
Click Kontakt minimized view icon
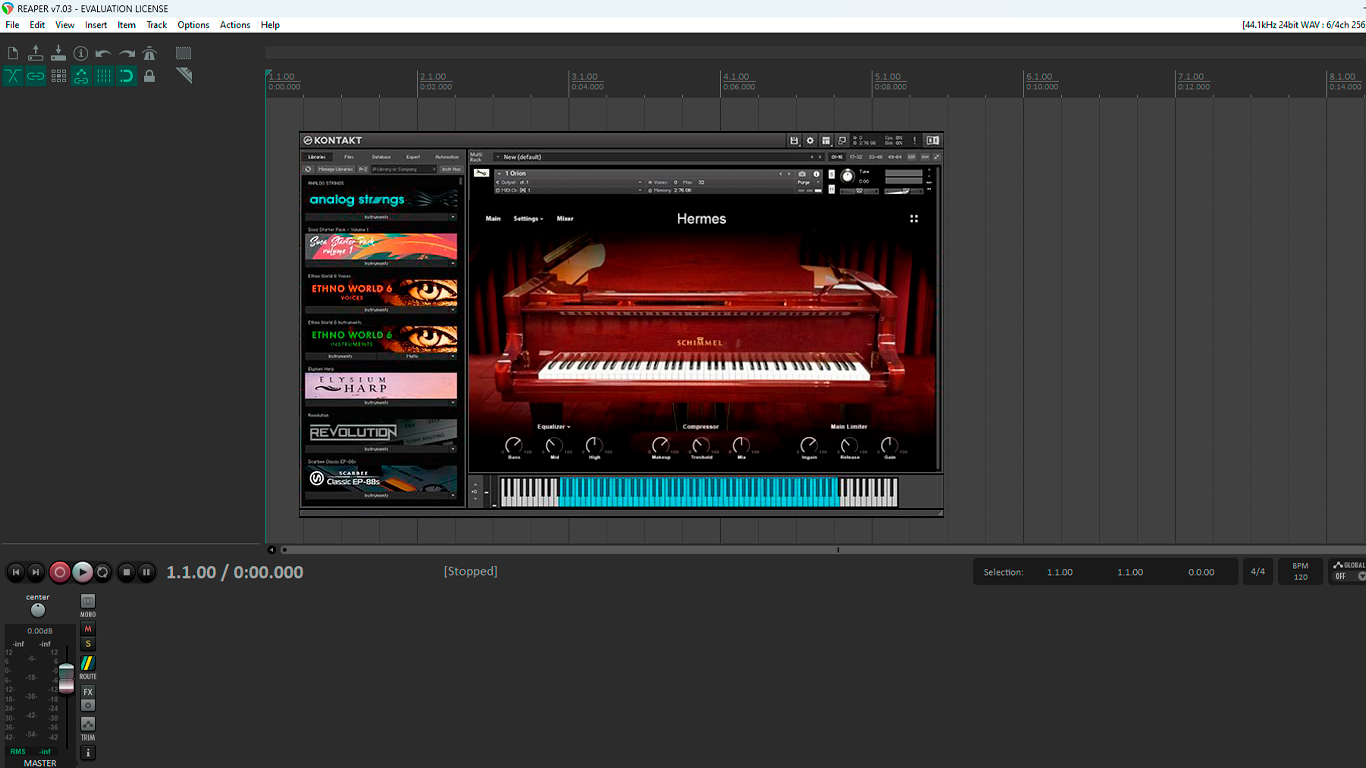[843, 141]
